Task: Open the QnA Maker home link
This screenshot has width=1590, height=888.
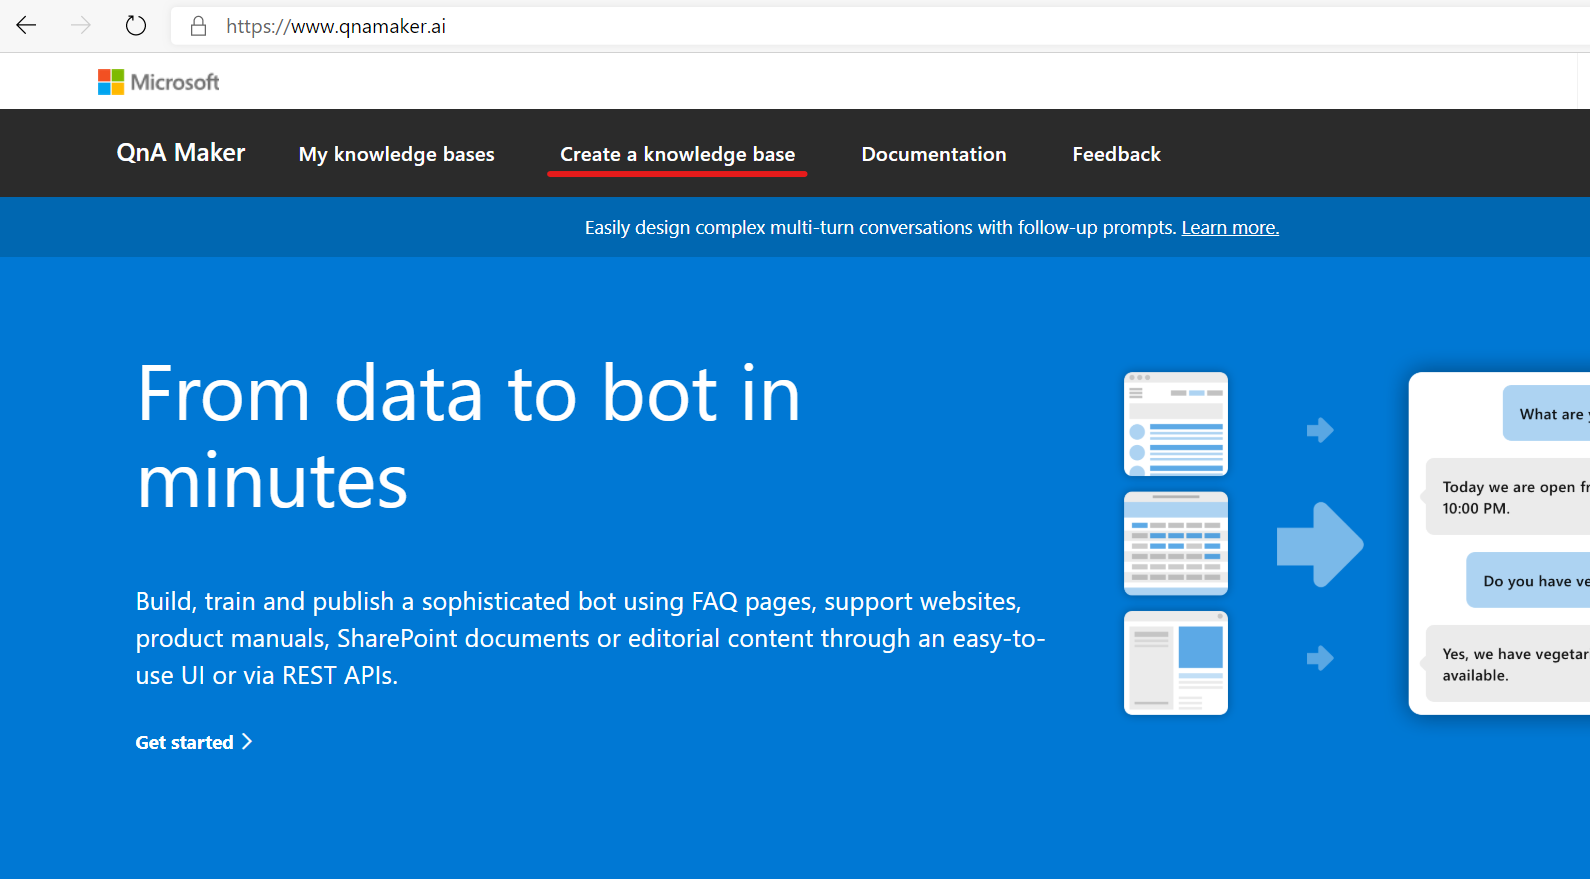Action: tap(181, 153)
